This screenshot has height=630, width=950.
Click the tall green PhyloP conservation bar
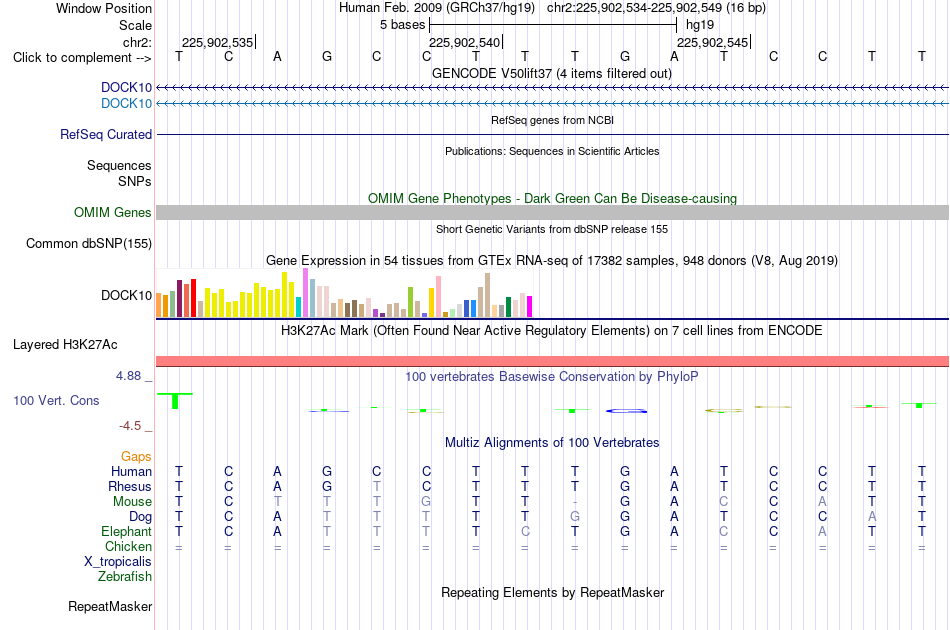tap(175, 401)
